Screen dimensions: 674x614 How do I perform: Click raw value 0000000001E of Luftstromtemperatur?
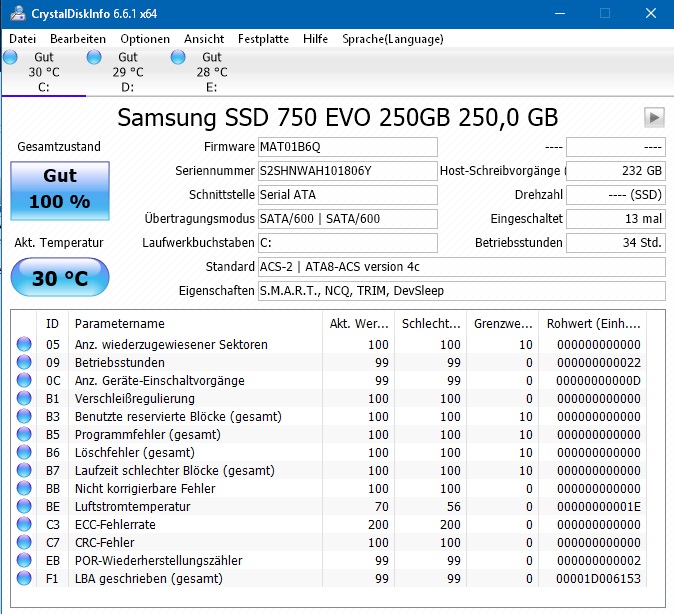(598, 507)
